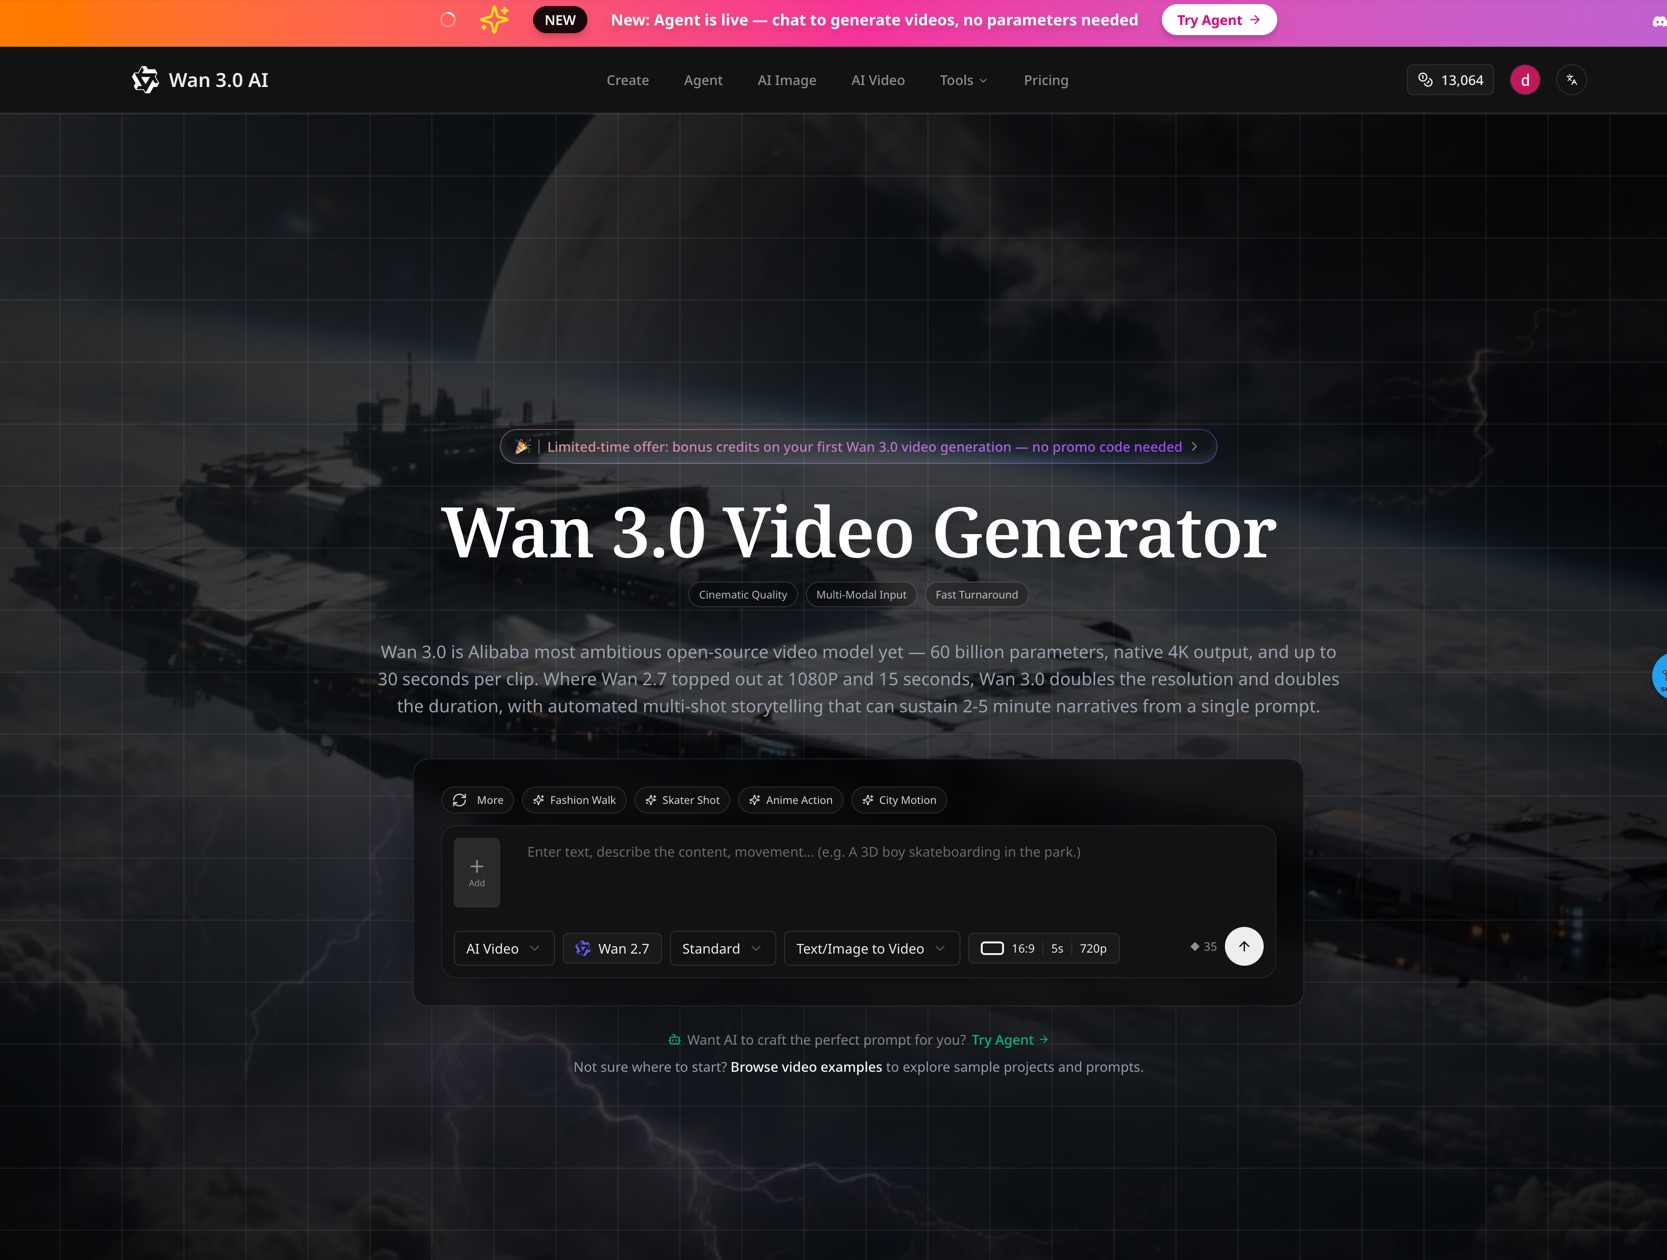Click the 720p resolution value

pyautogui.click(x=1093, y=948)
